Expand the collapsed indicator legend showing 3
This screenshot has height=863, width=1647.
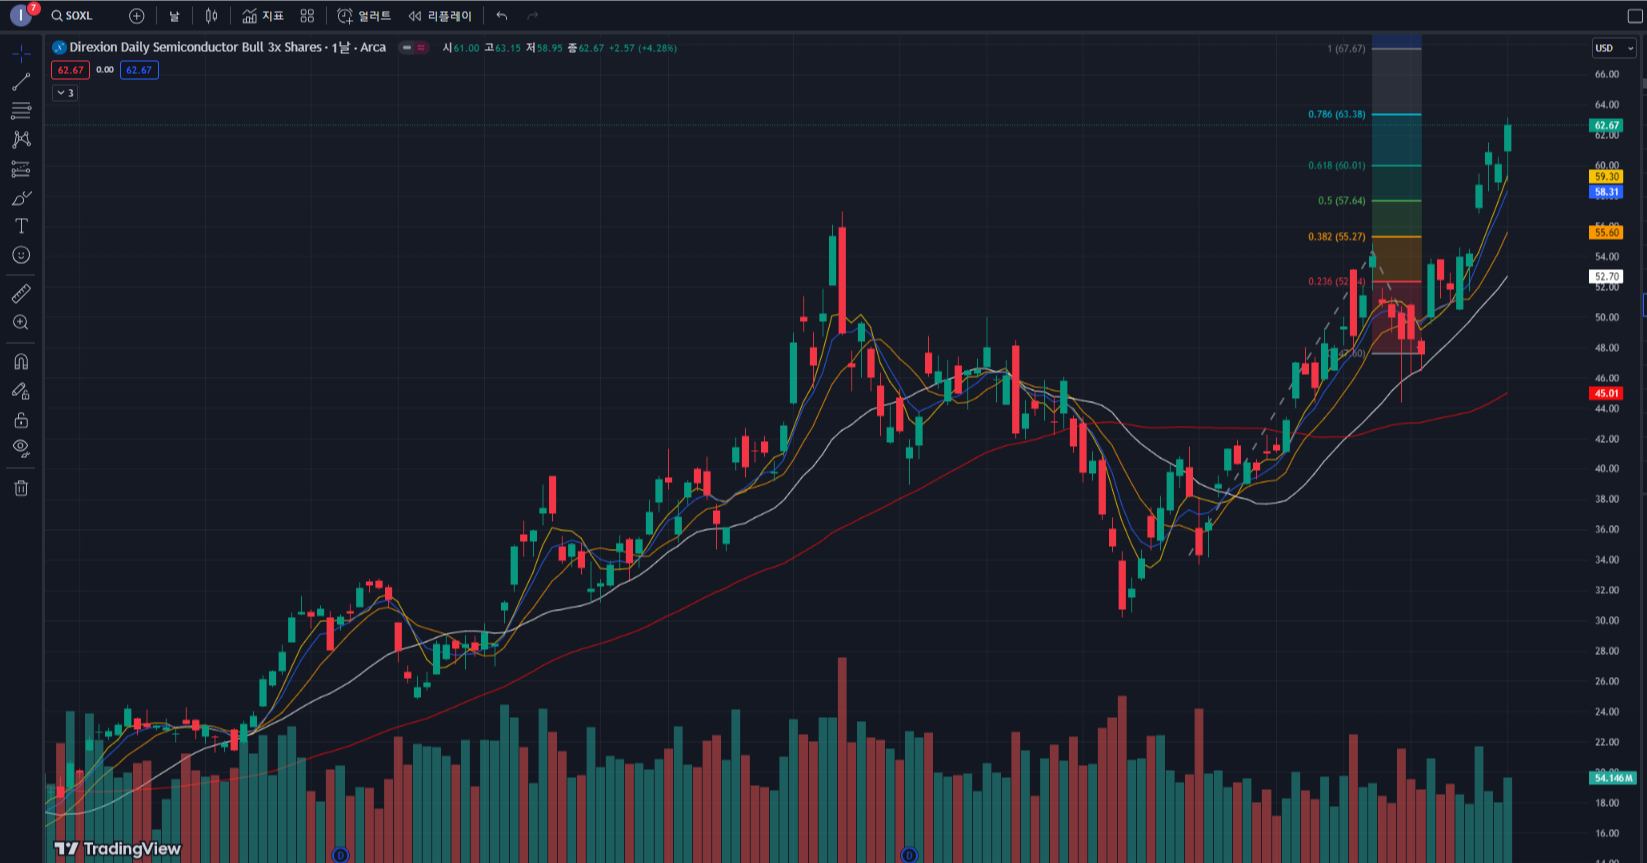click(x=65, y=93)
